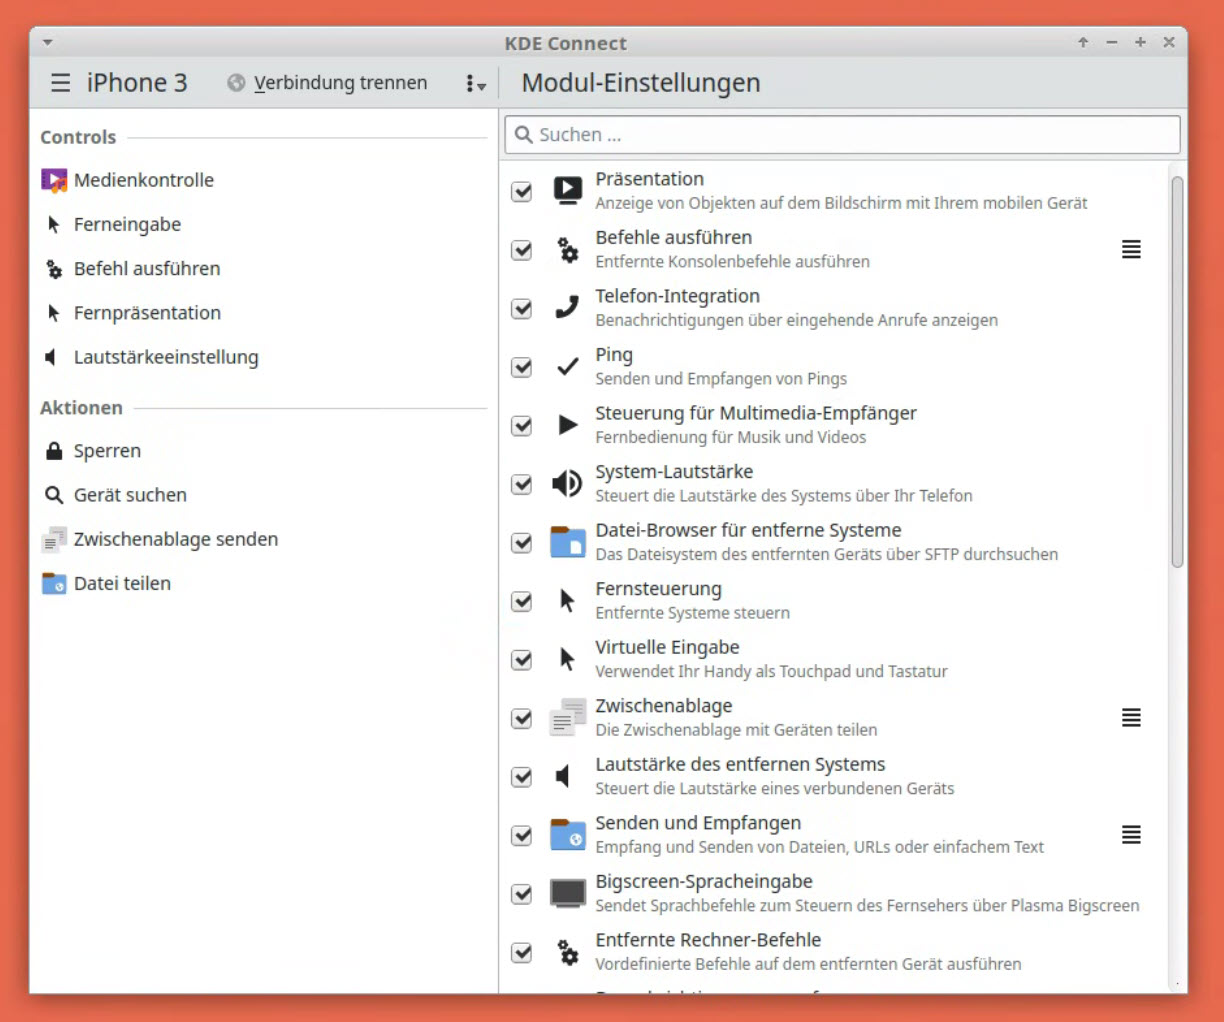Disable the Präsentation plugin checkbox
Viewport: 1224px width, 1022px height.
[522, 191]
